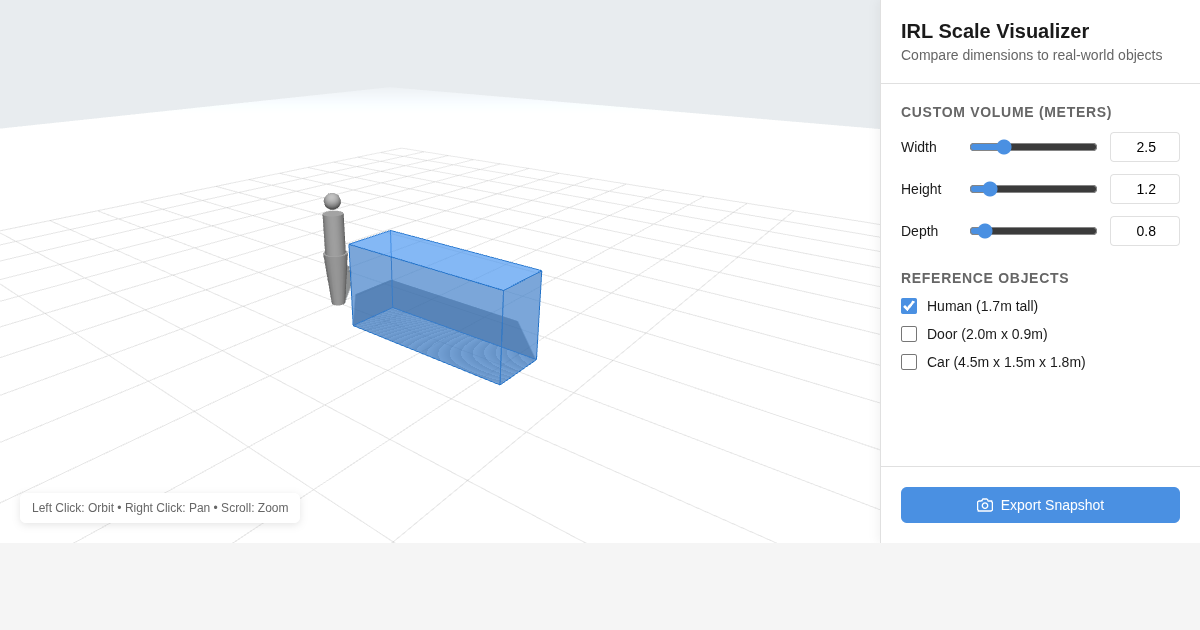Click the Depth slider thumb
The width and height of the screenshot is (1200, 630).
point(985,231)
